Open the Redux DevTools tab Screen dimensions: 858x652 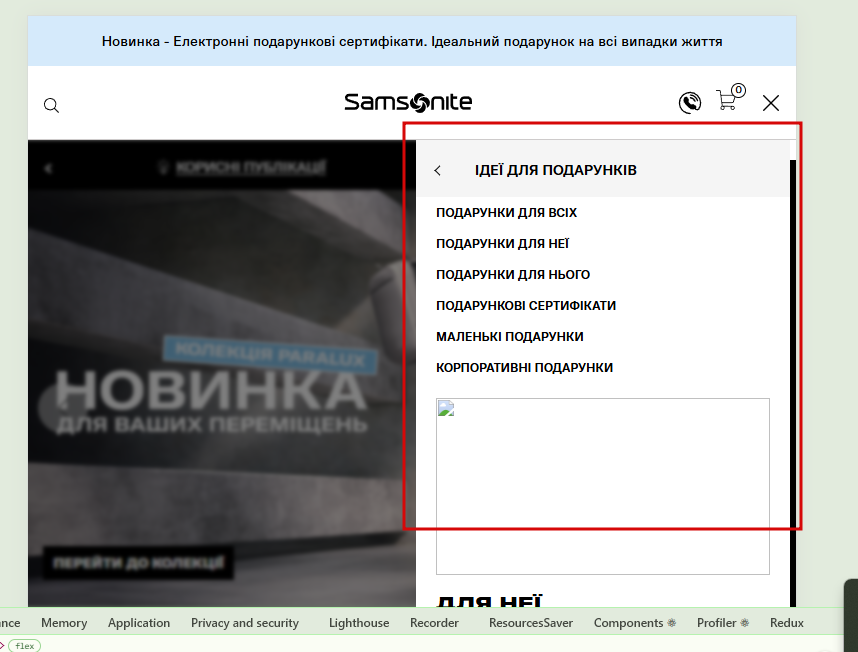click(x=787, y=622)
